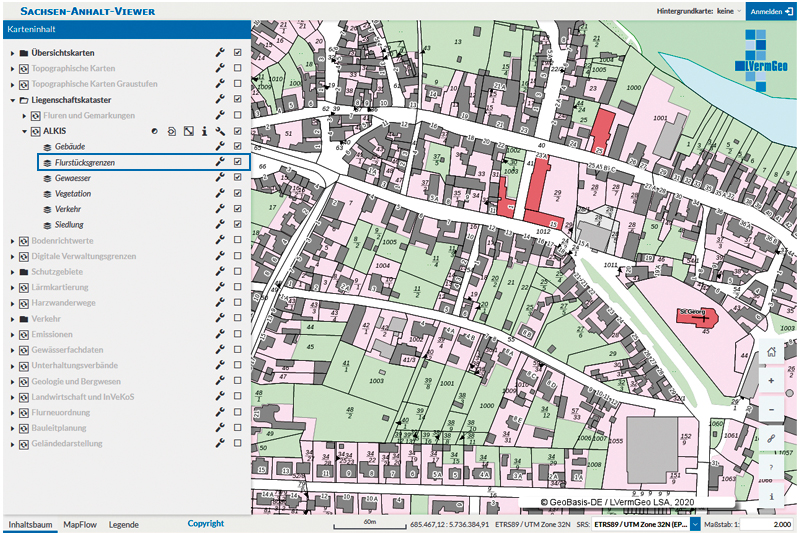Screen dimensions: 800x533
Task: Open wrench settings for Geländedarstellung
Action: 220,443
